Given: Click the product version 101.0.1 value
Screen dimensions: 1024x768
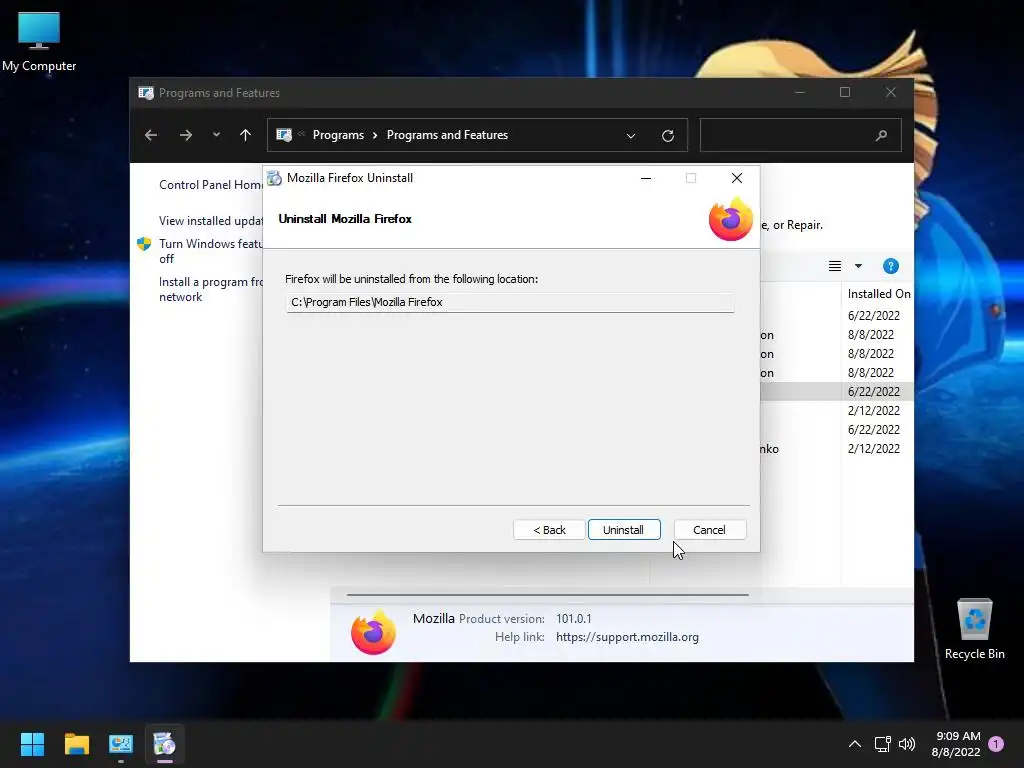Looking at the screenshot, I should pos(573,618).
